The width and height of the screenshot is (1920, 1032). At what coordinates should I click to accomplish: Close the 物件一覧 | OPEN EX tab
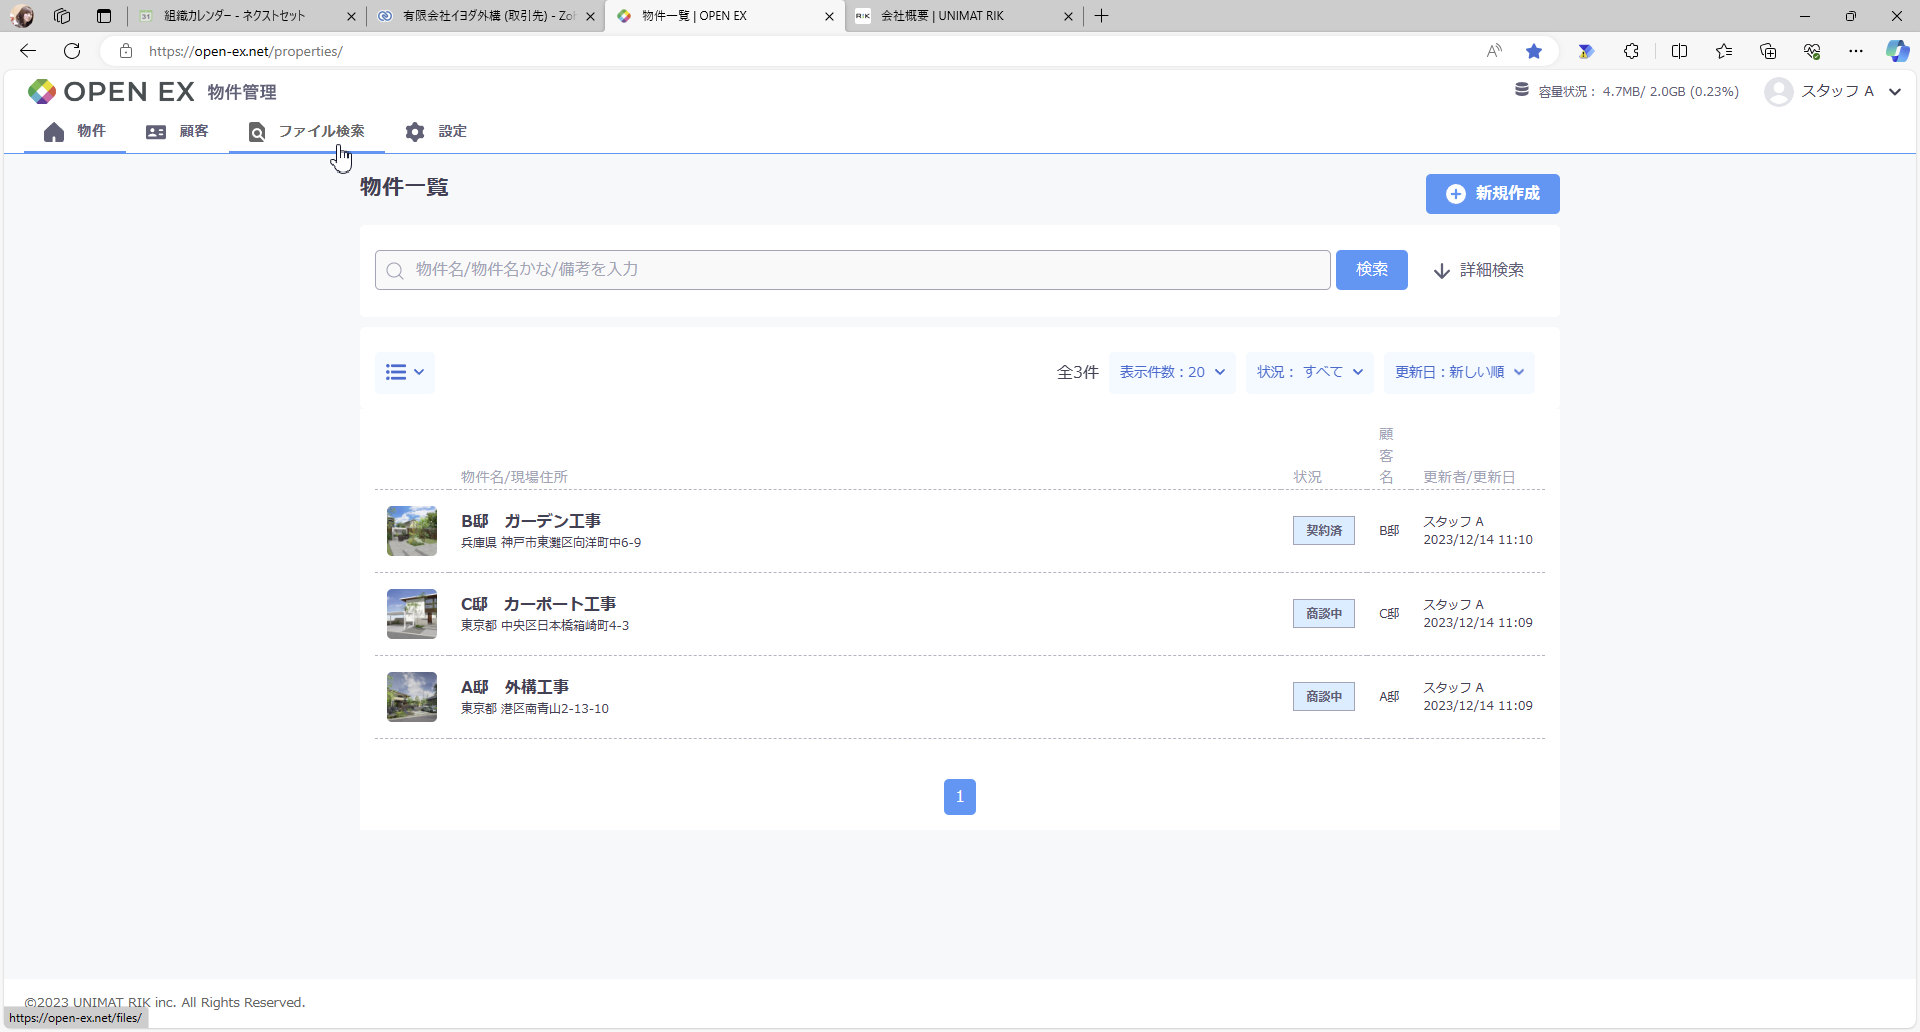coord(829,16)
